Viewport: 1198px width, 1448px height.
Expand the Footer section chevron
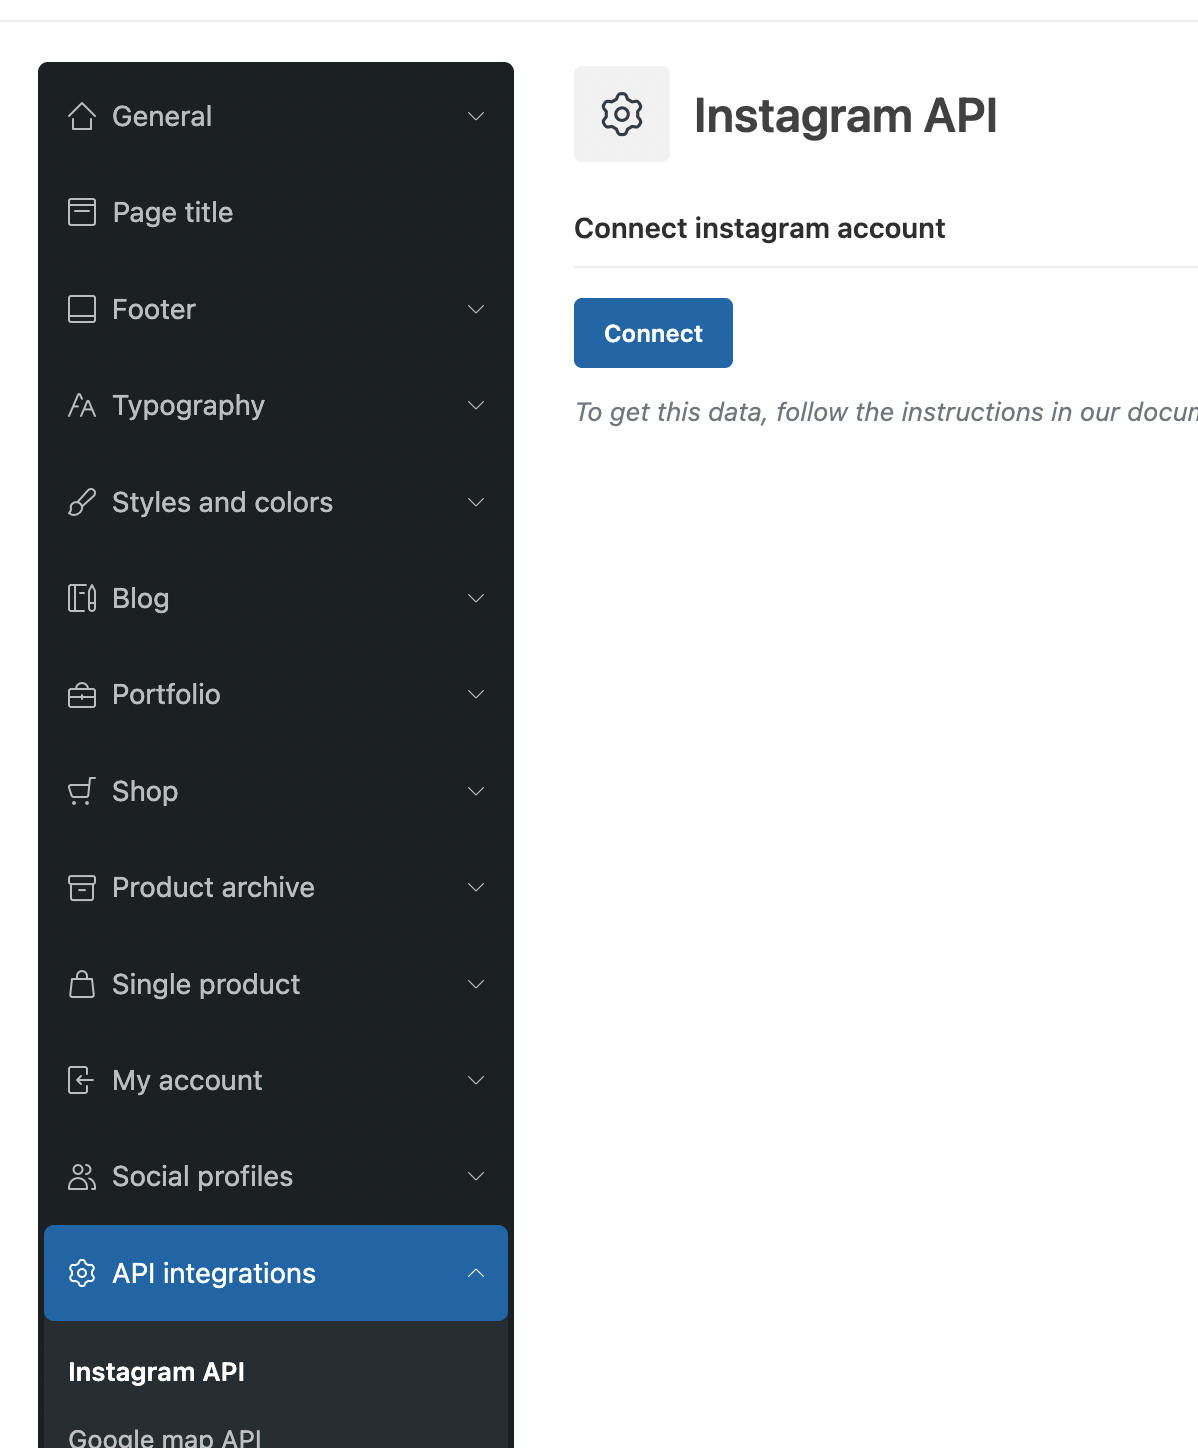click(x=476, y=309)
